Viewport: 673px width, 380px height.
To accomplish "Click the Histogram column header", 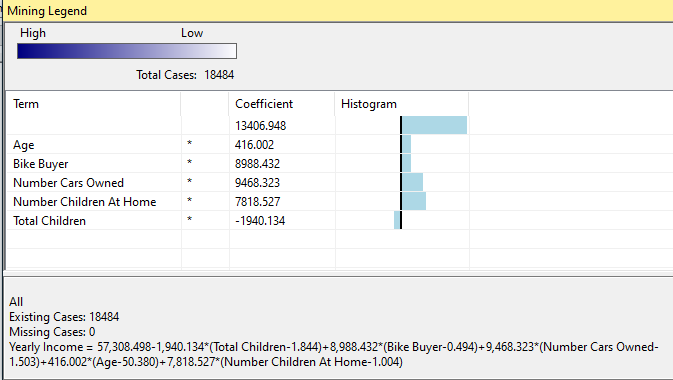I will pos(402,104).
